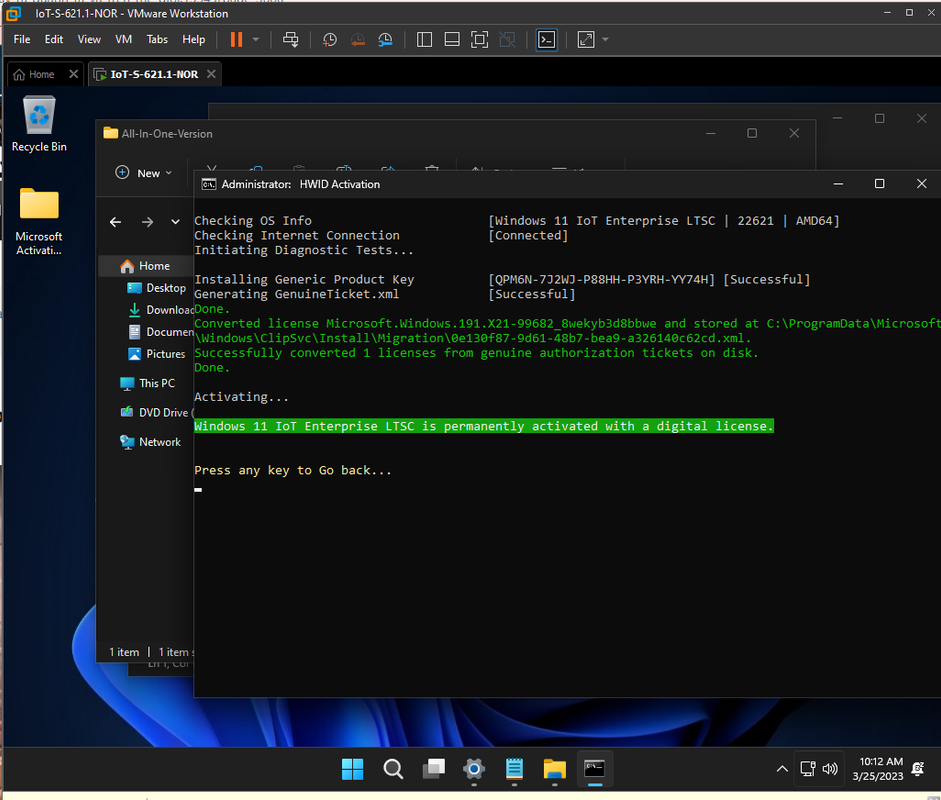Revert the VM to its previous snapshot

click(358, 39)
